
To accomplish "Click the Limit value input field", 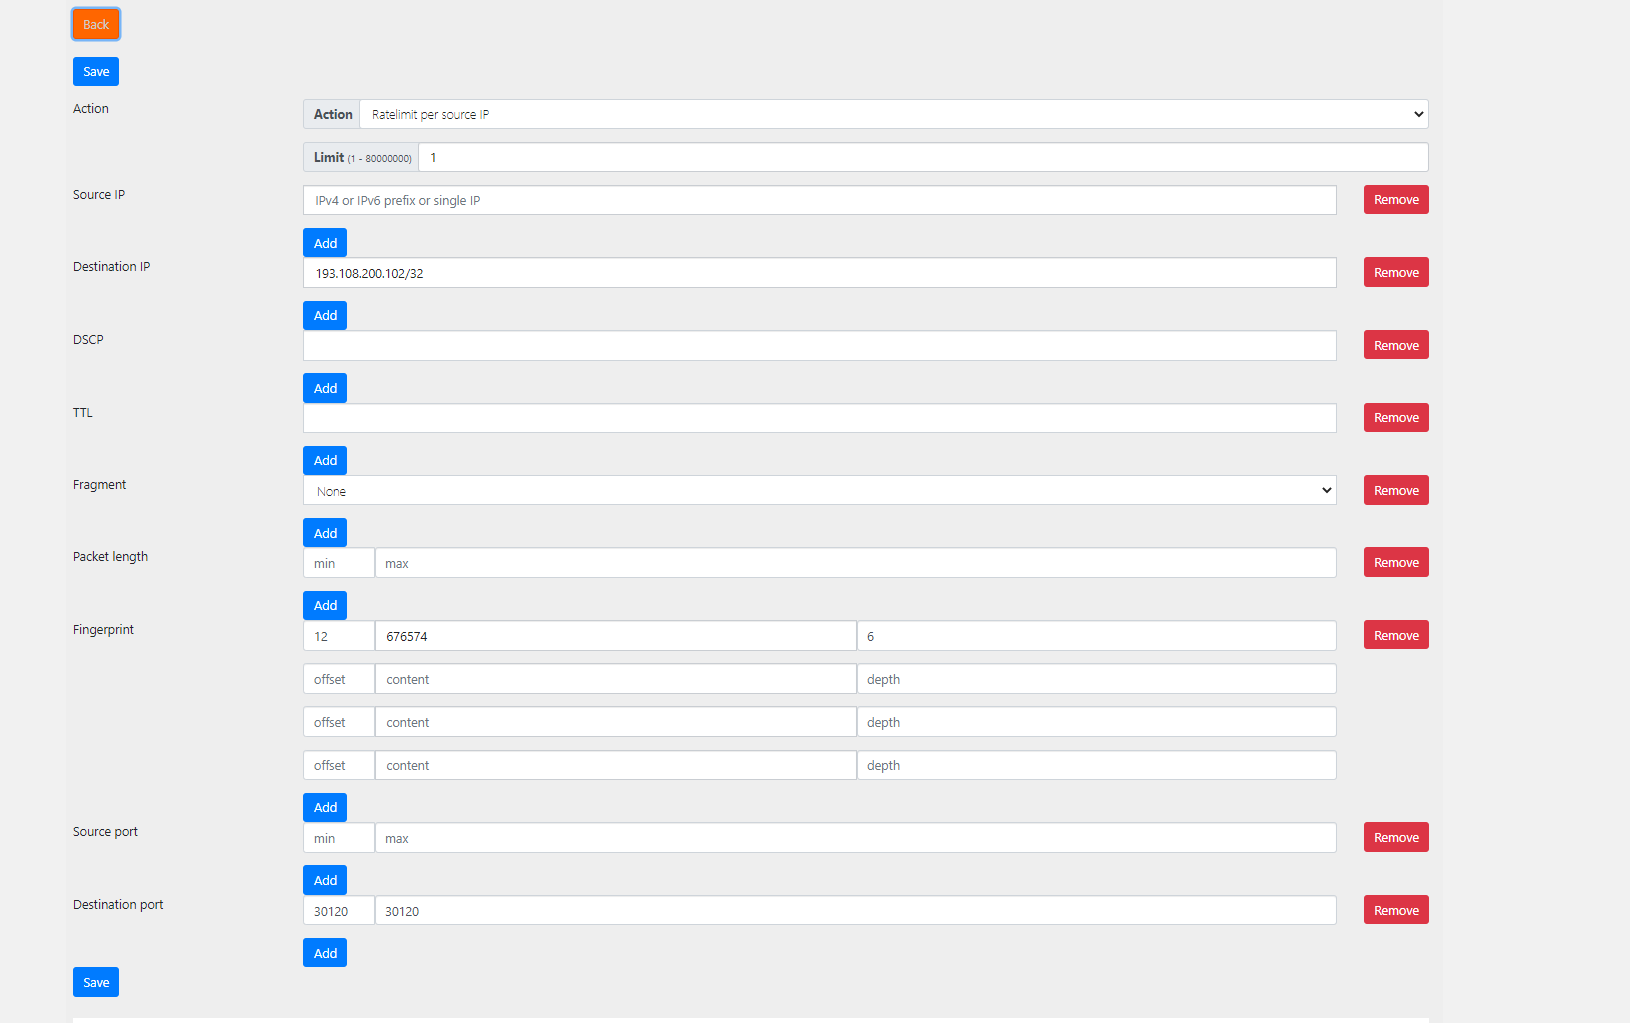I will click(922, 157).
